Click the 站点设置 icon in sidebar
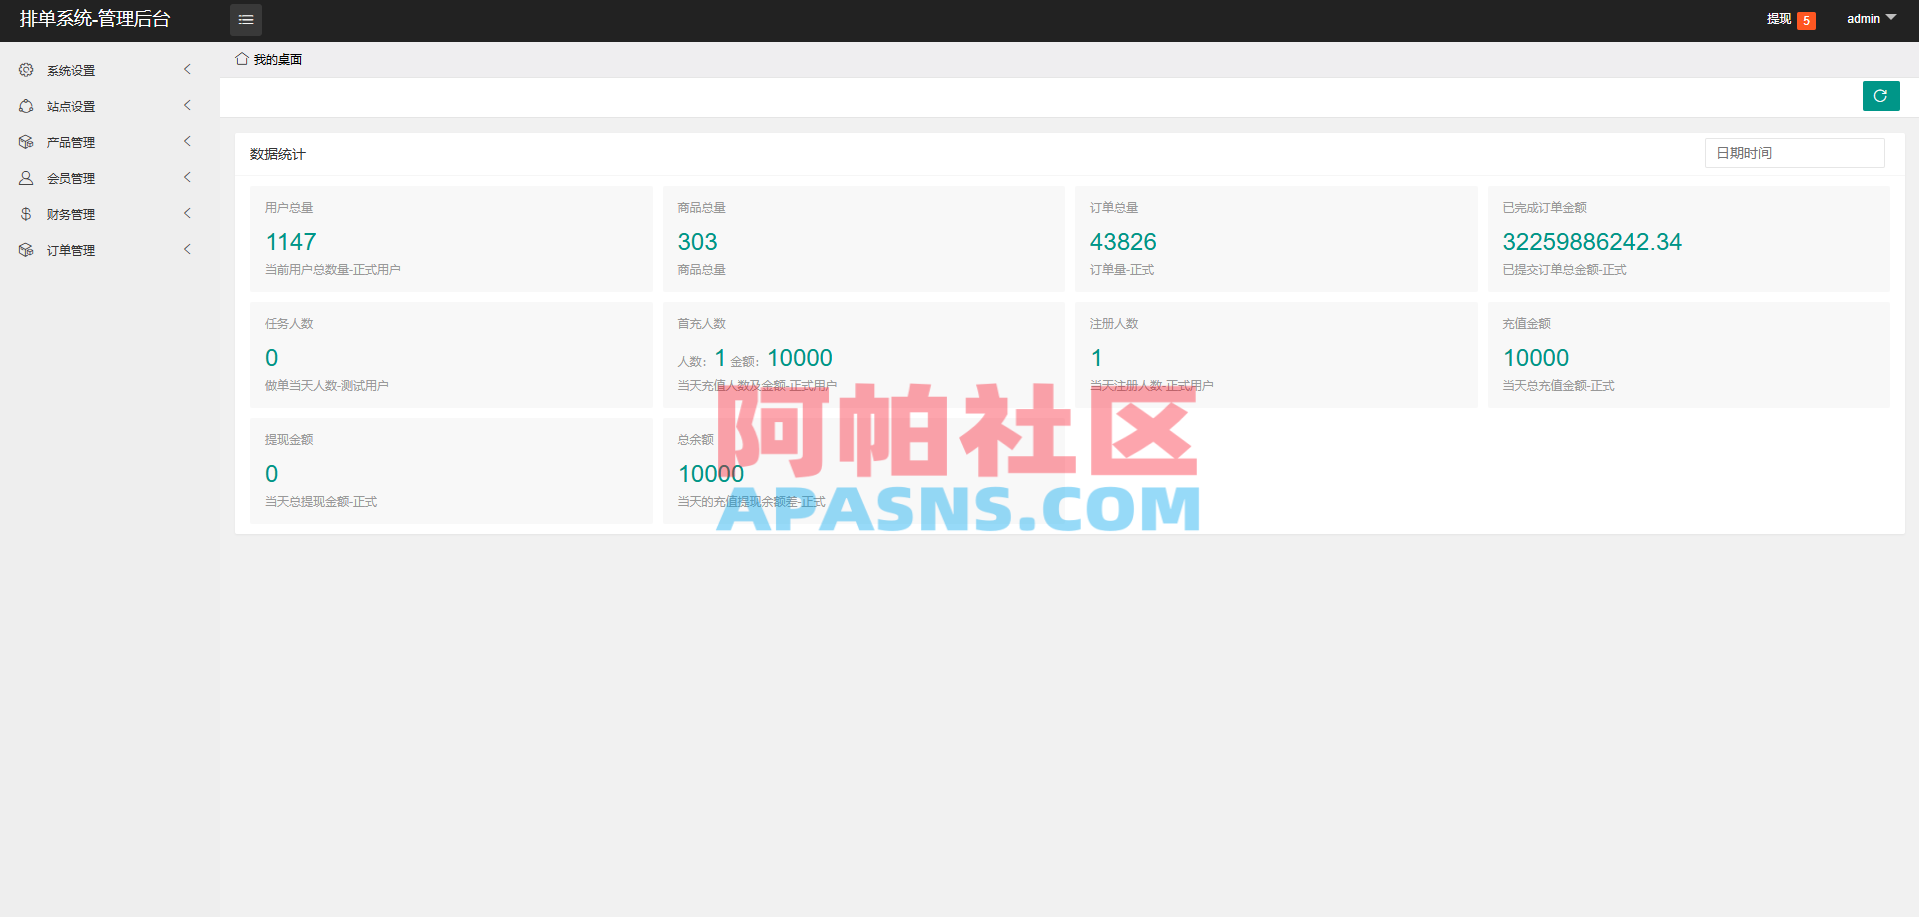Viewport: 1919px width, 917px height. pyautogui.click(x=25, y=105)
